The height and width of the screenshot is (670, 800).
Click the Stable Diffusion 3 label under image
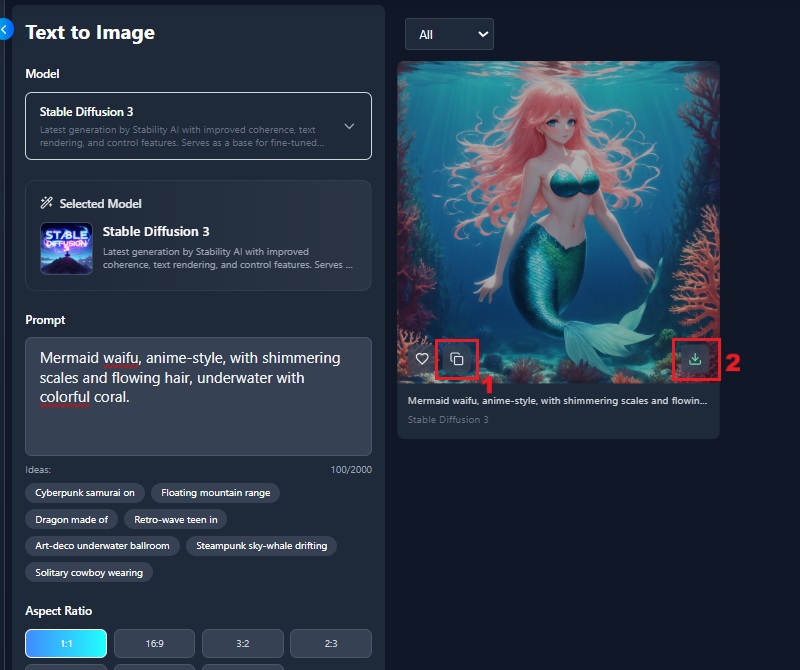(x=448, y=419)
